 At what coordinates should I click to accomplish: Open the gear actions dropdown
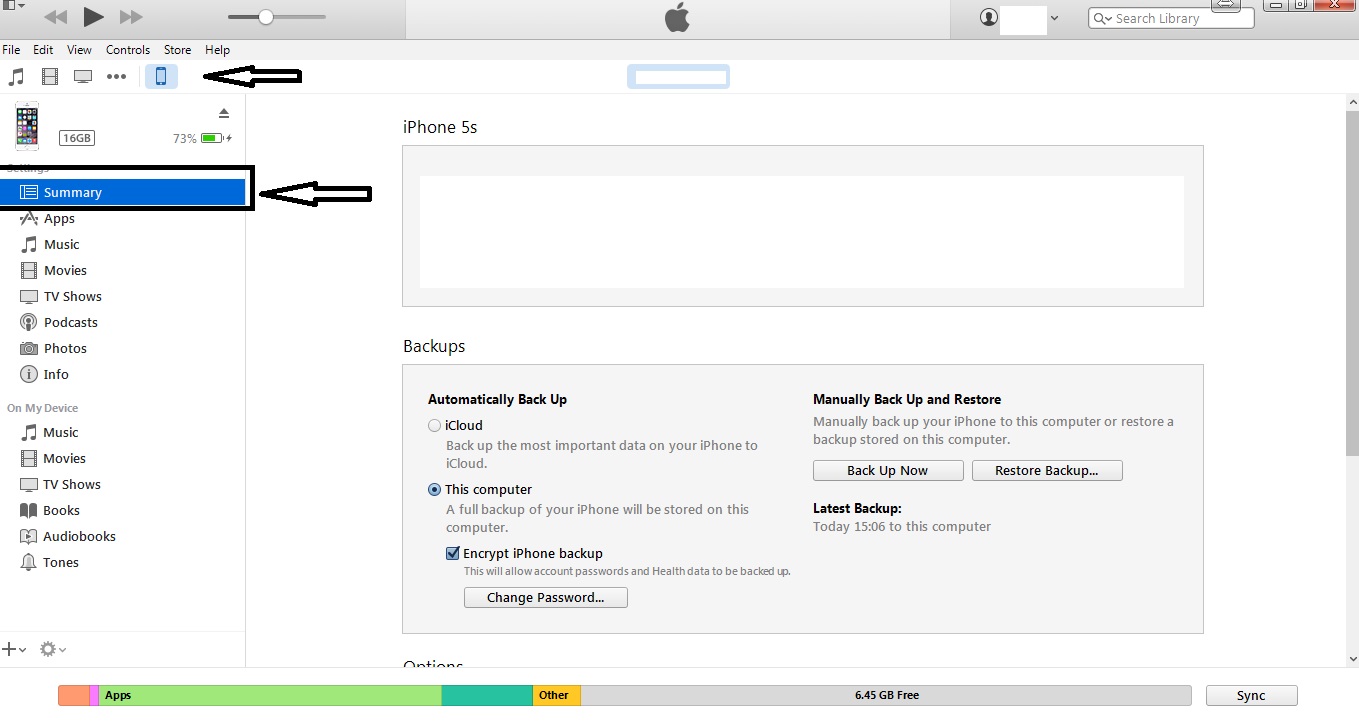52,650
